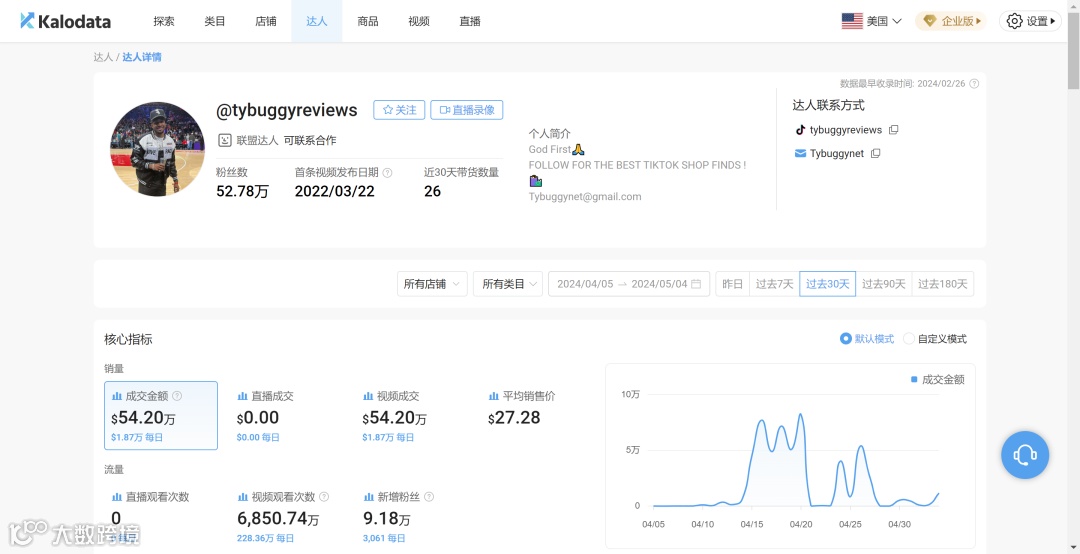
Task: Select the 直播成交 metric card
Action: [287, 416]
